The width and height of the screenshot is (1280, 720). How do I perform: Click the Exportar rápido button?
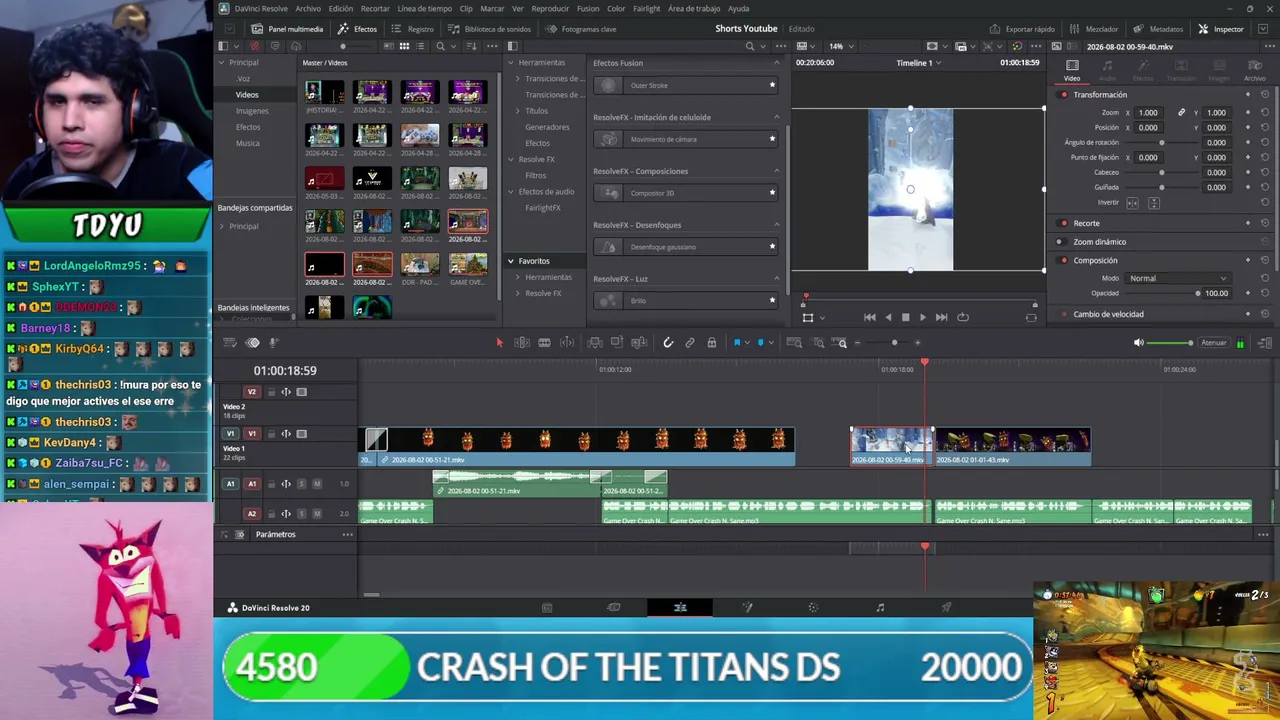1022,29
